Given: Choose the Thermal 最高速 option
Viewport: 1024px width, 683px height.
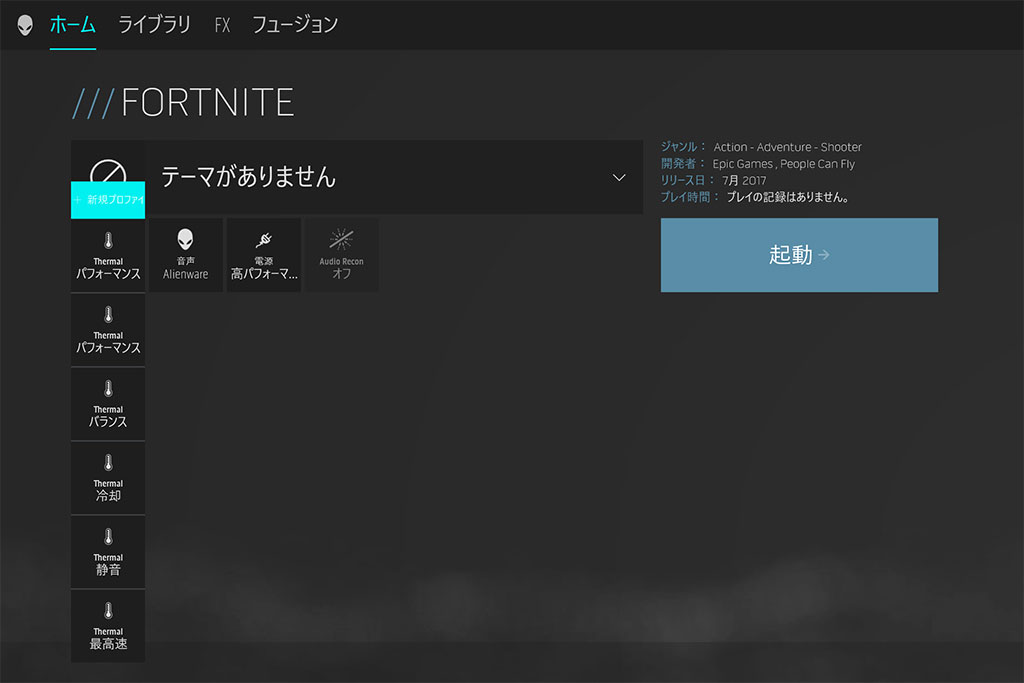Looking at the screenshot, I should (108, 626).
